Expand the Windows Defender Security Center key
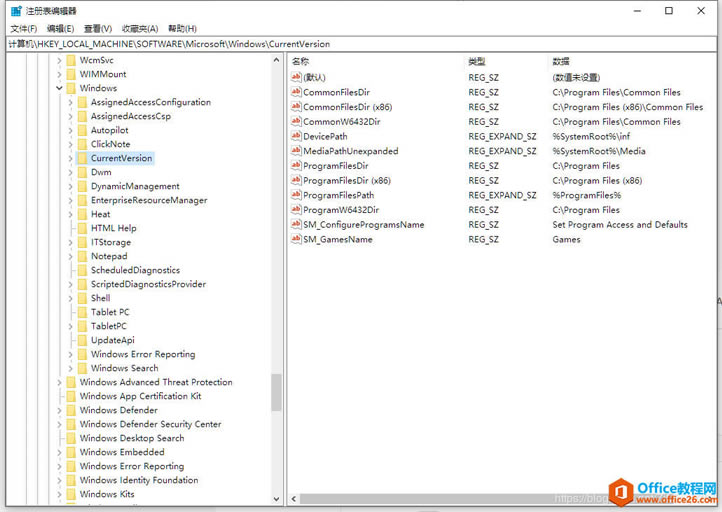Image resolution: width=722 pixels, height=512 pixels. click(x=59, y=424)
